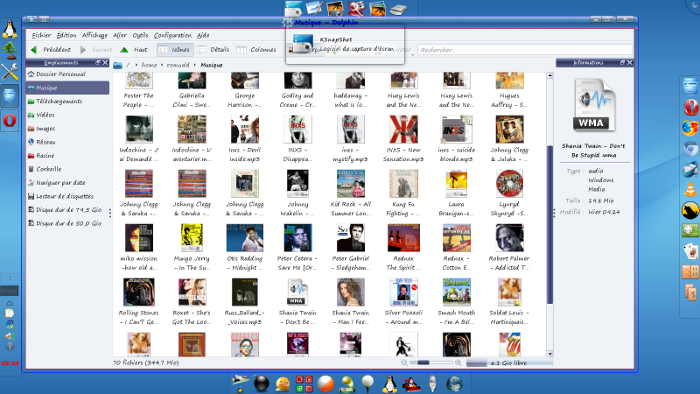Image resolution: width=700 pixels, height=394 pixels.
Task: Click the breadcrumb location folder icon
Action: click(x=117, y=65)
